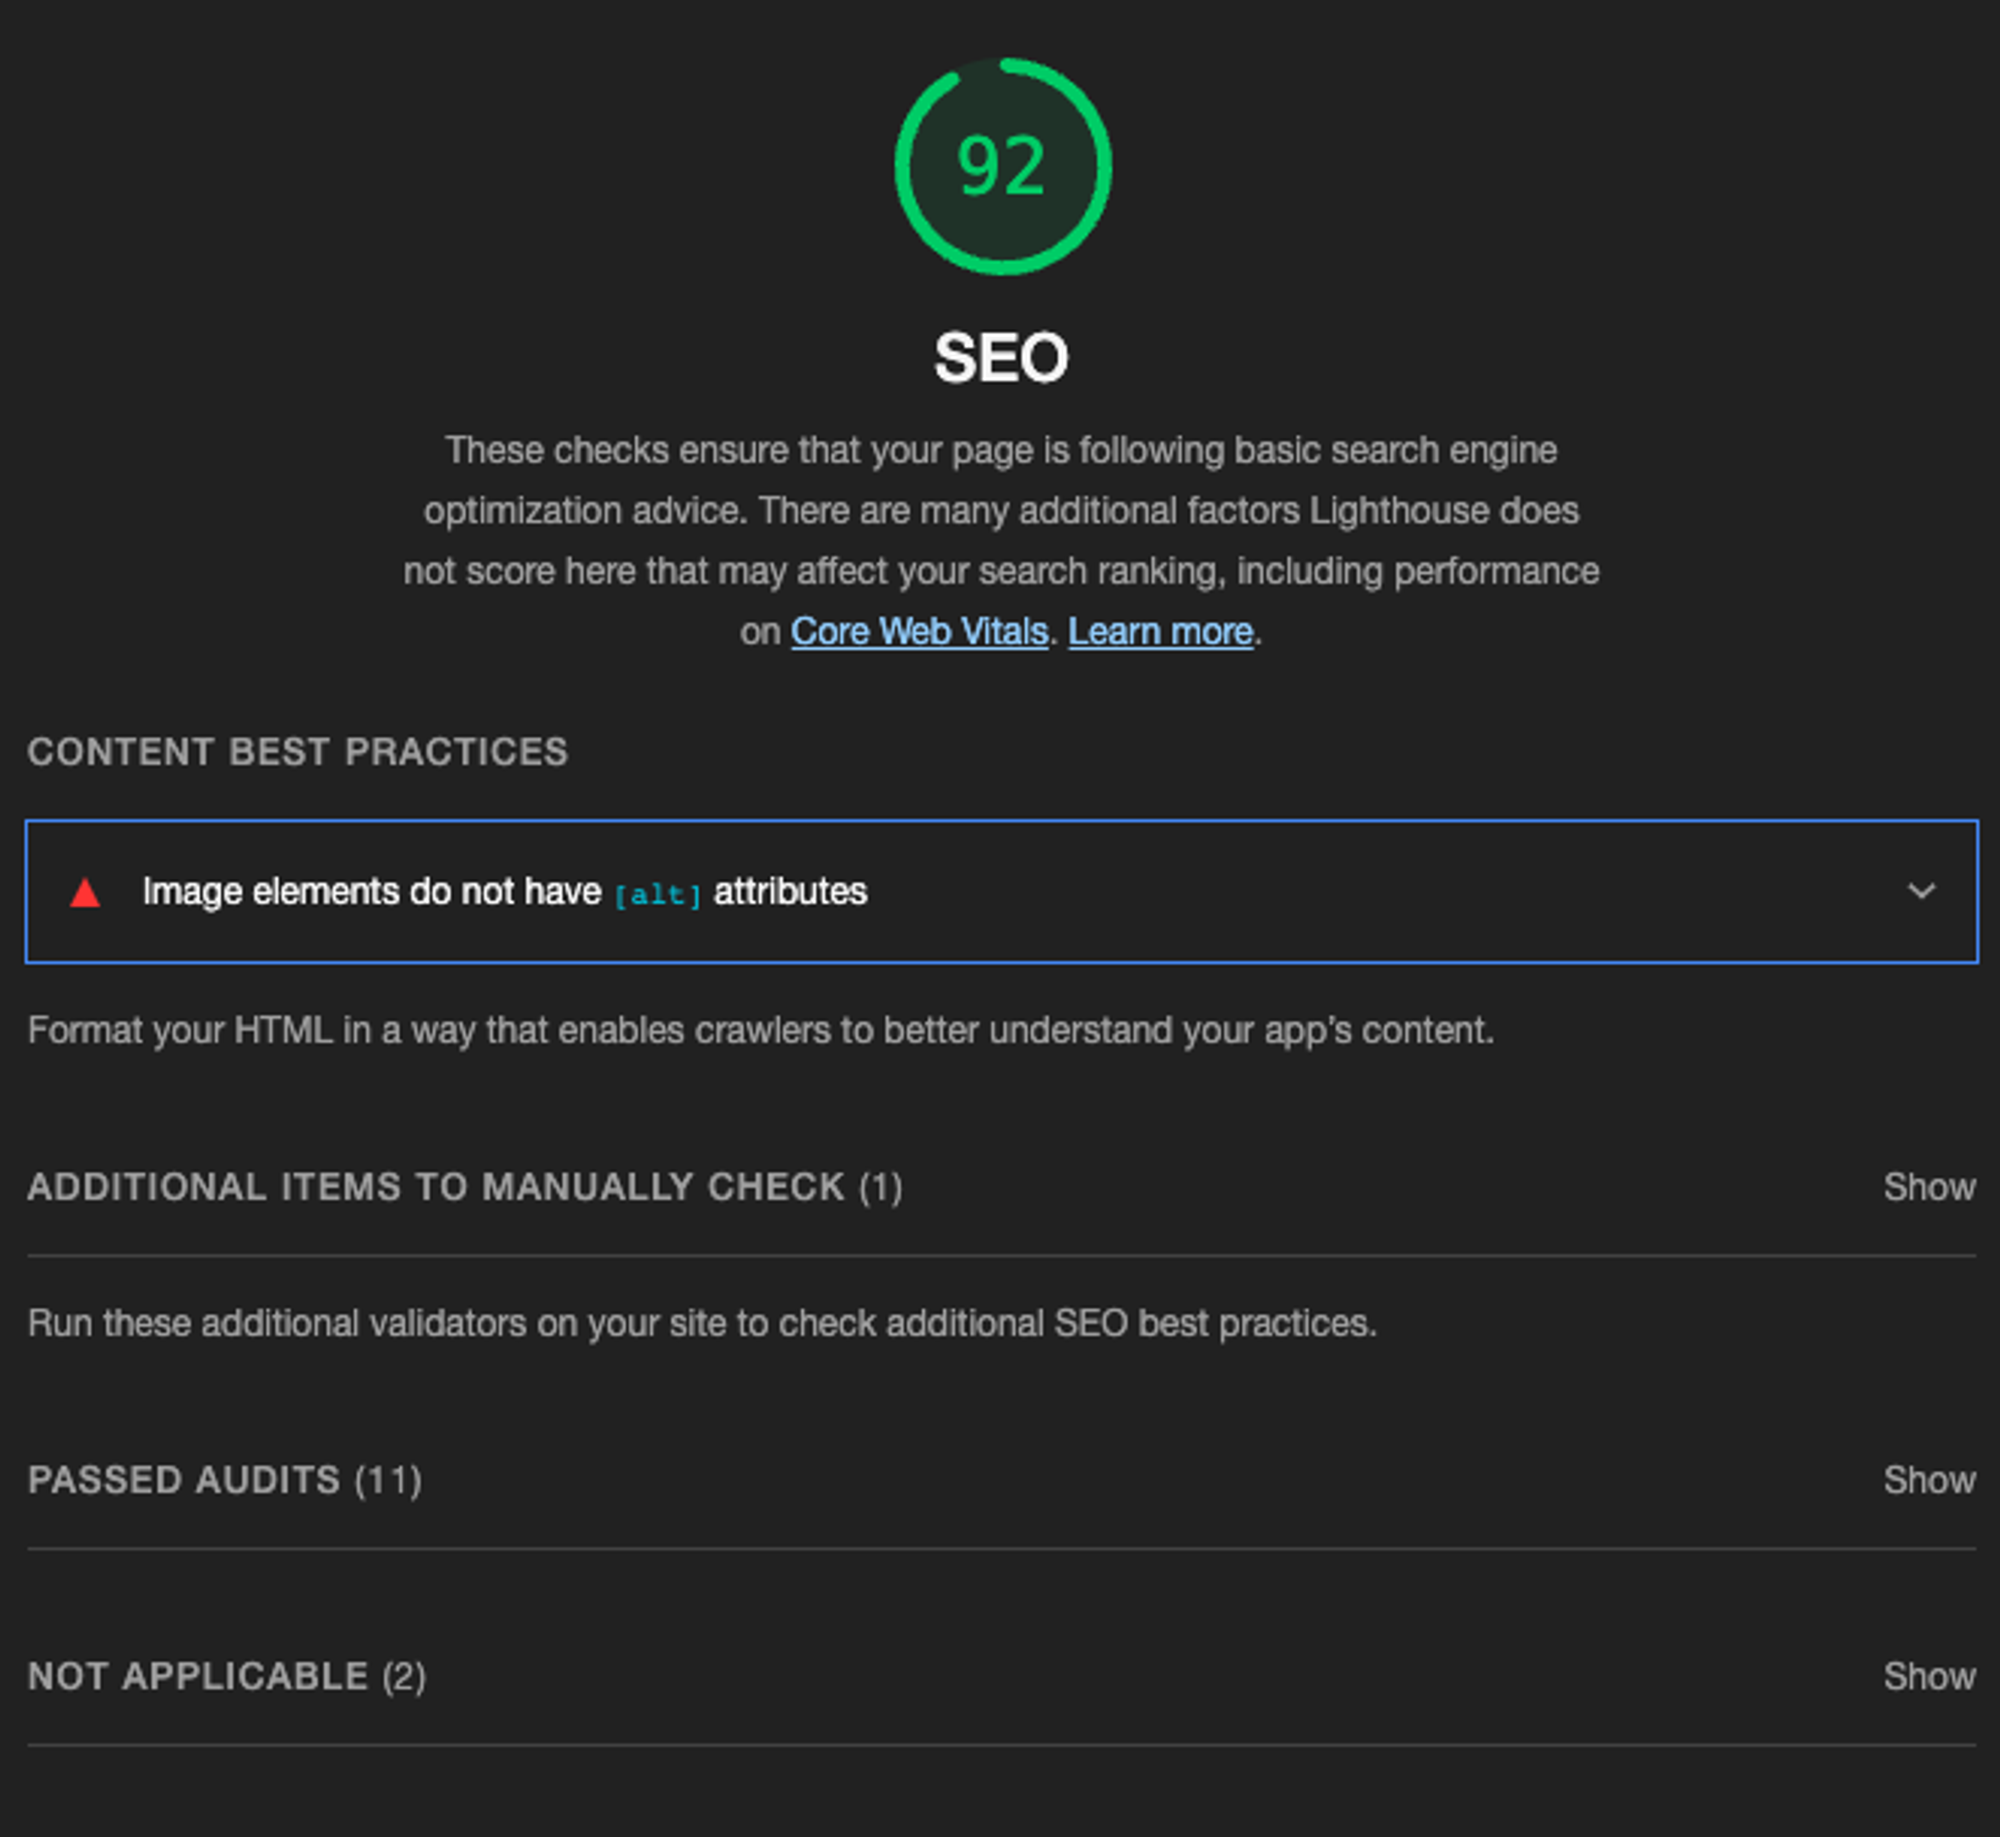The image size is (2000, 1837).
Task: Click the SEO score gauge showing 92
Action: pyautogui.click(x=1002, y=166)
